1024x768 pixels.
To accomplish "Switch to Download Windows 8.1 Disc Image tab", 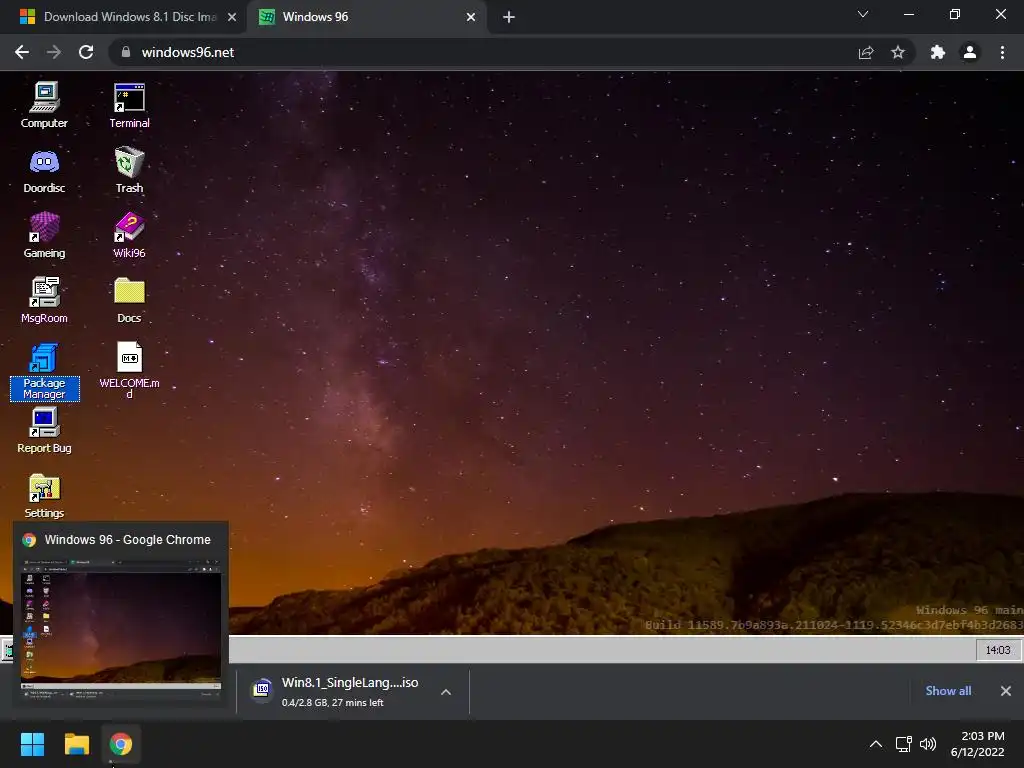I will point(124,17).
